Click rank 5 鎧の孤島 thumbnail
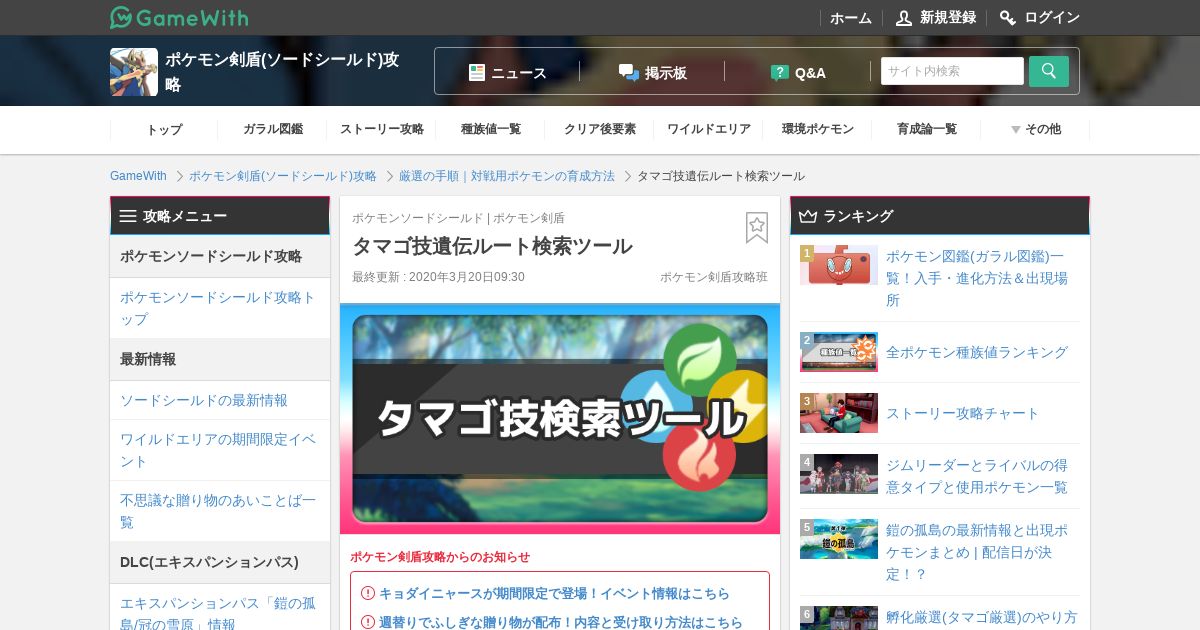 pyautogui.click(x=839, y=539)
